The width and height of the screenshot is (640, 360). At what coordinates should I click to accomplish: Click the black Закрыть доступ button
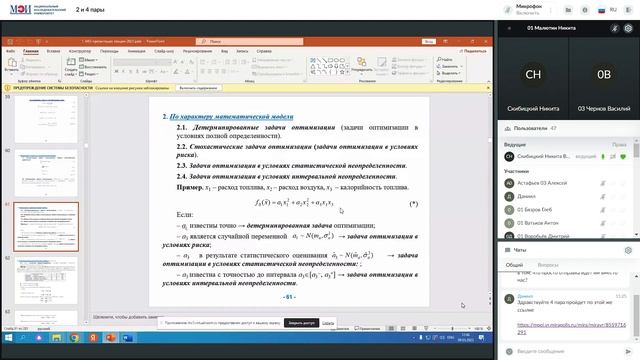302,323
